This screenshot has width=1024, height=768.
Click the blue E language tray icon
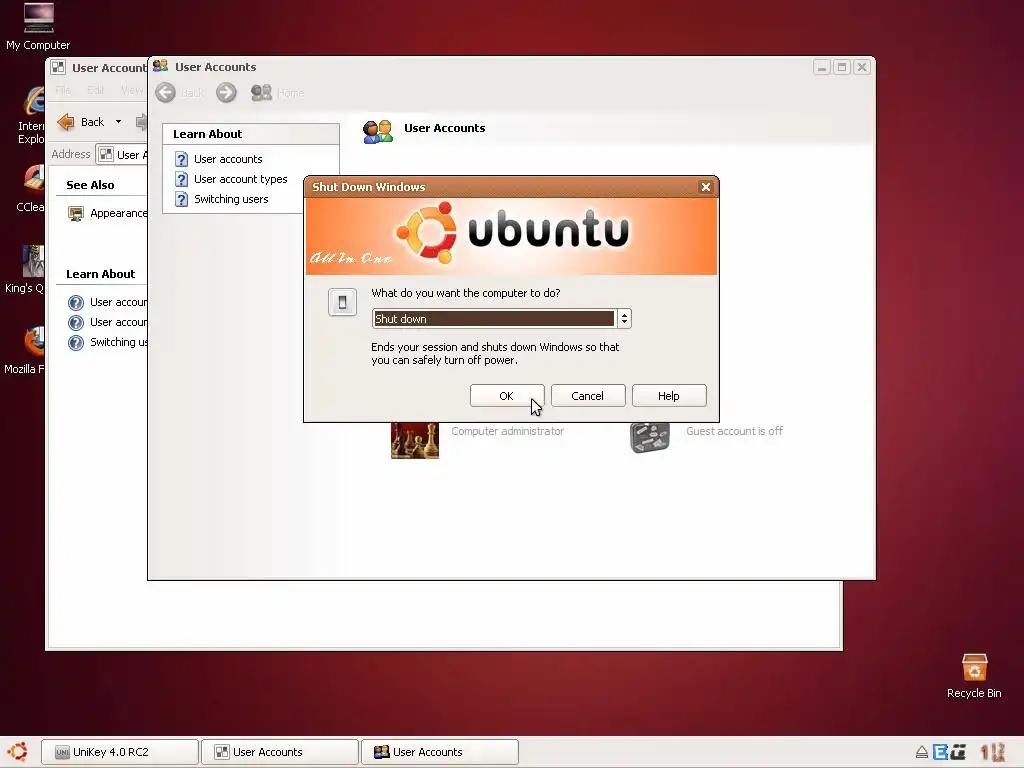tap(940, 752)
